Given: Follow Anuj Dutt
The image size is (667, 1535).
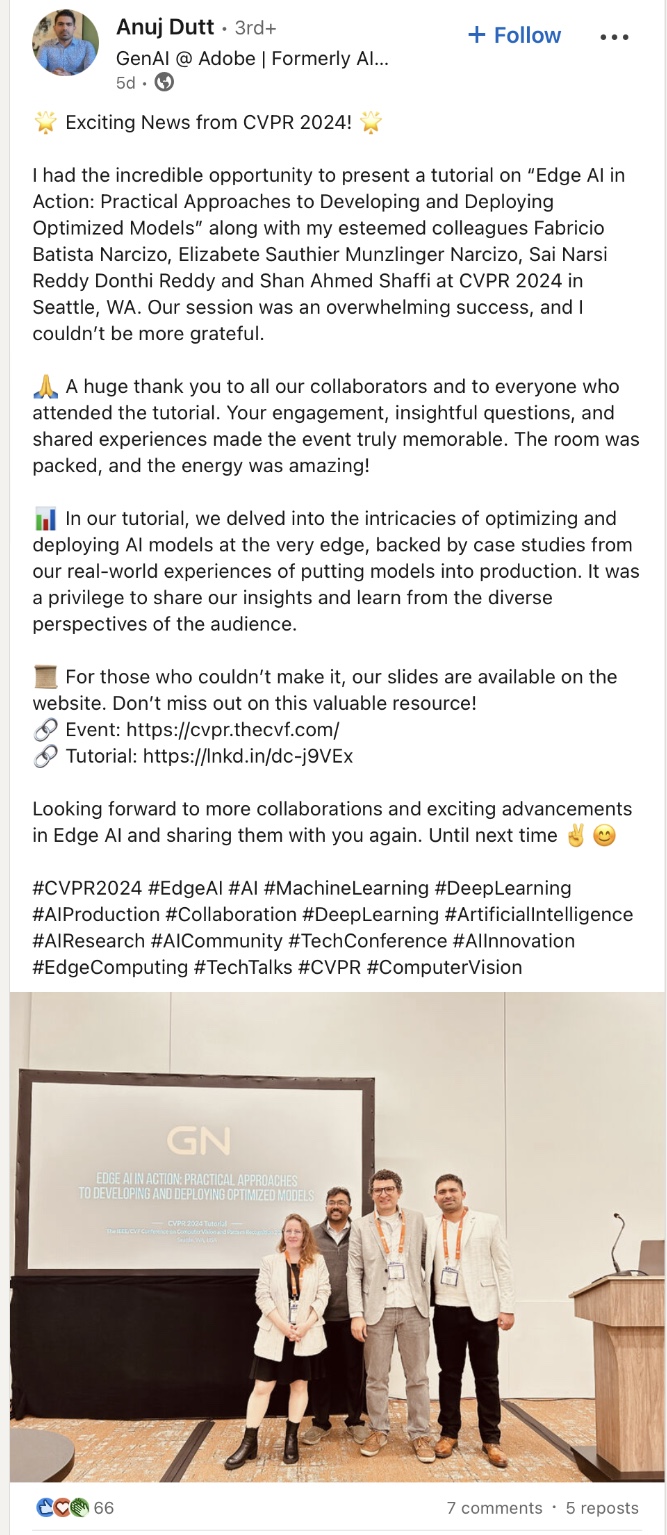Looking at the screenshot, I should pos(515,35).
